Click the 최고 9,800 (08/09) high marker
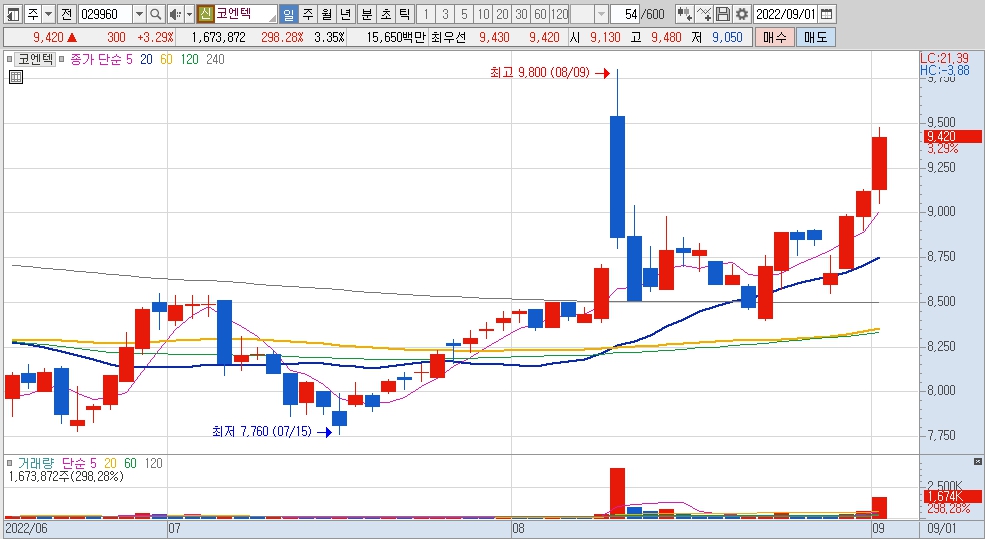This screenshot has width=985, height=539. pyautogui.click(x=550, y=73)
